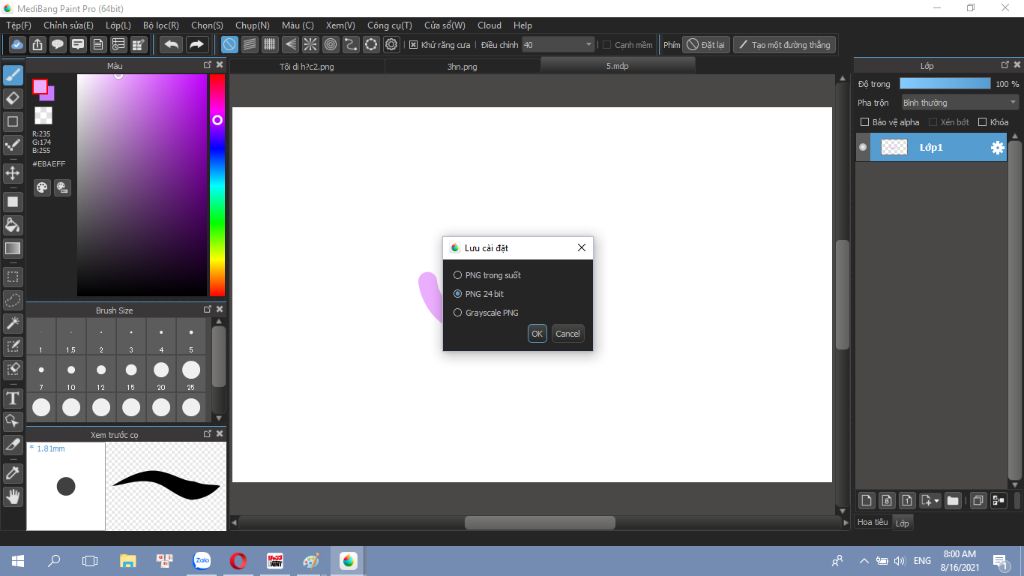Open the Cloud menu
This screenshot has width=1024, height=576.
click(489, 25)
